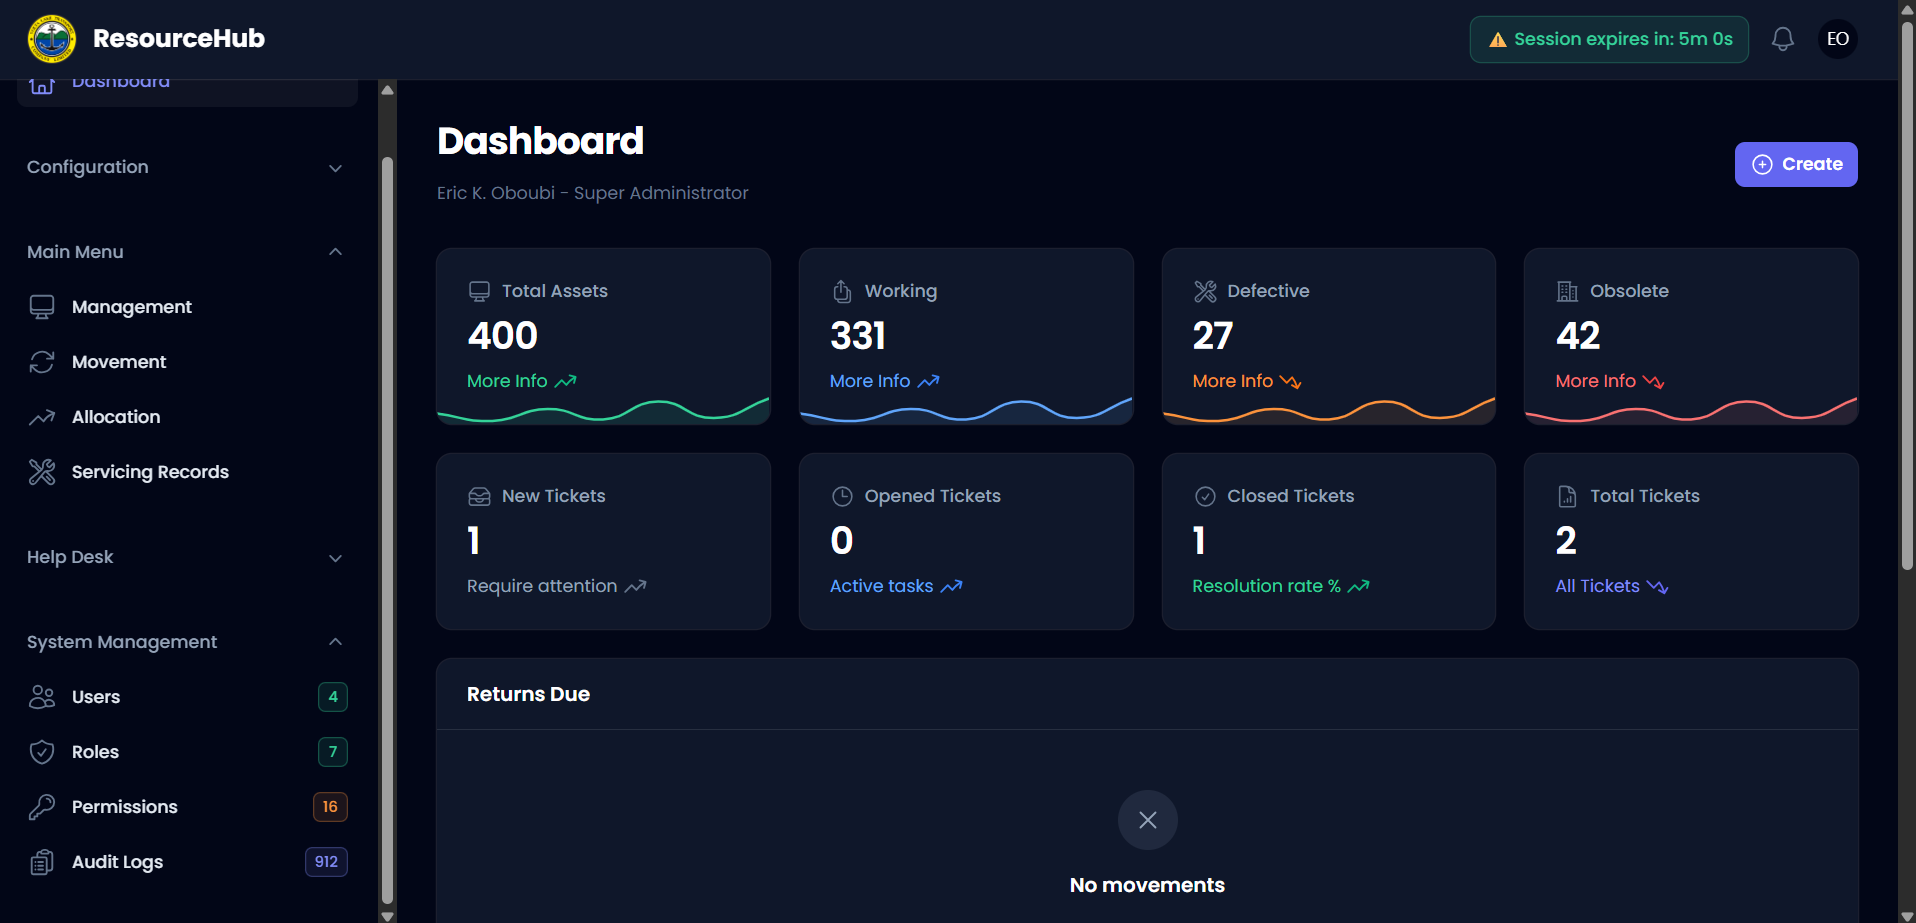This screenshot has height=923, width=1916.
Task: Collapse the System Management section
Action: point(335,642)
